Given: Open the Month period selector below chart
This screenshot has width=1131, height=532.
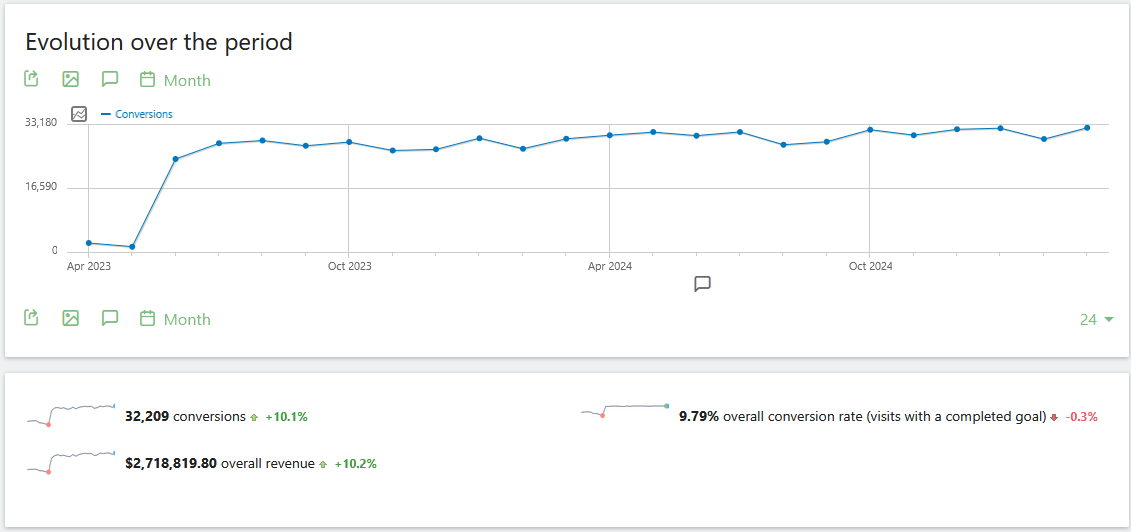Looking at the screenshot, I should (x=175, y=319).
